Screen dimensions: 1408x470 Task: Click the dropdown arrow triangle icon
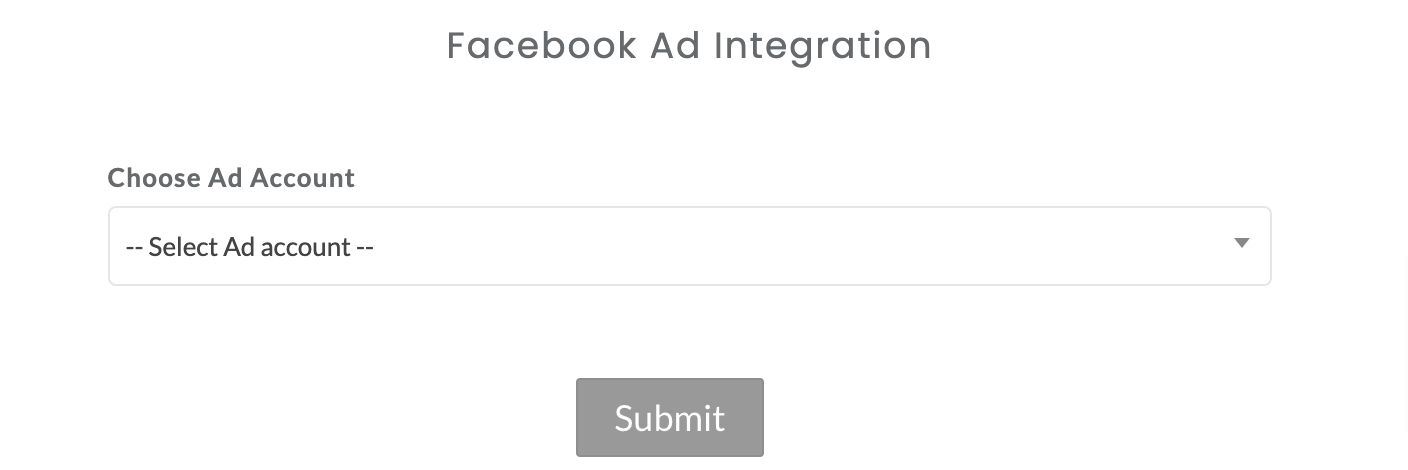pyautogui.click(x=1242, y=243)
